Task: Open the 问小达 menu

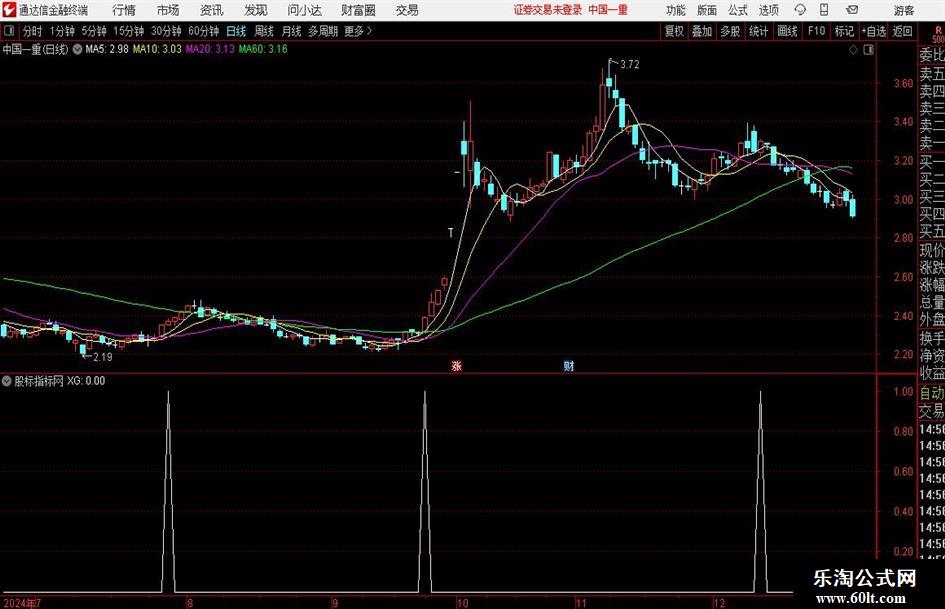Action: coord(304,10)
